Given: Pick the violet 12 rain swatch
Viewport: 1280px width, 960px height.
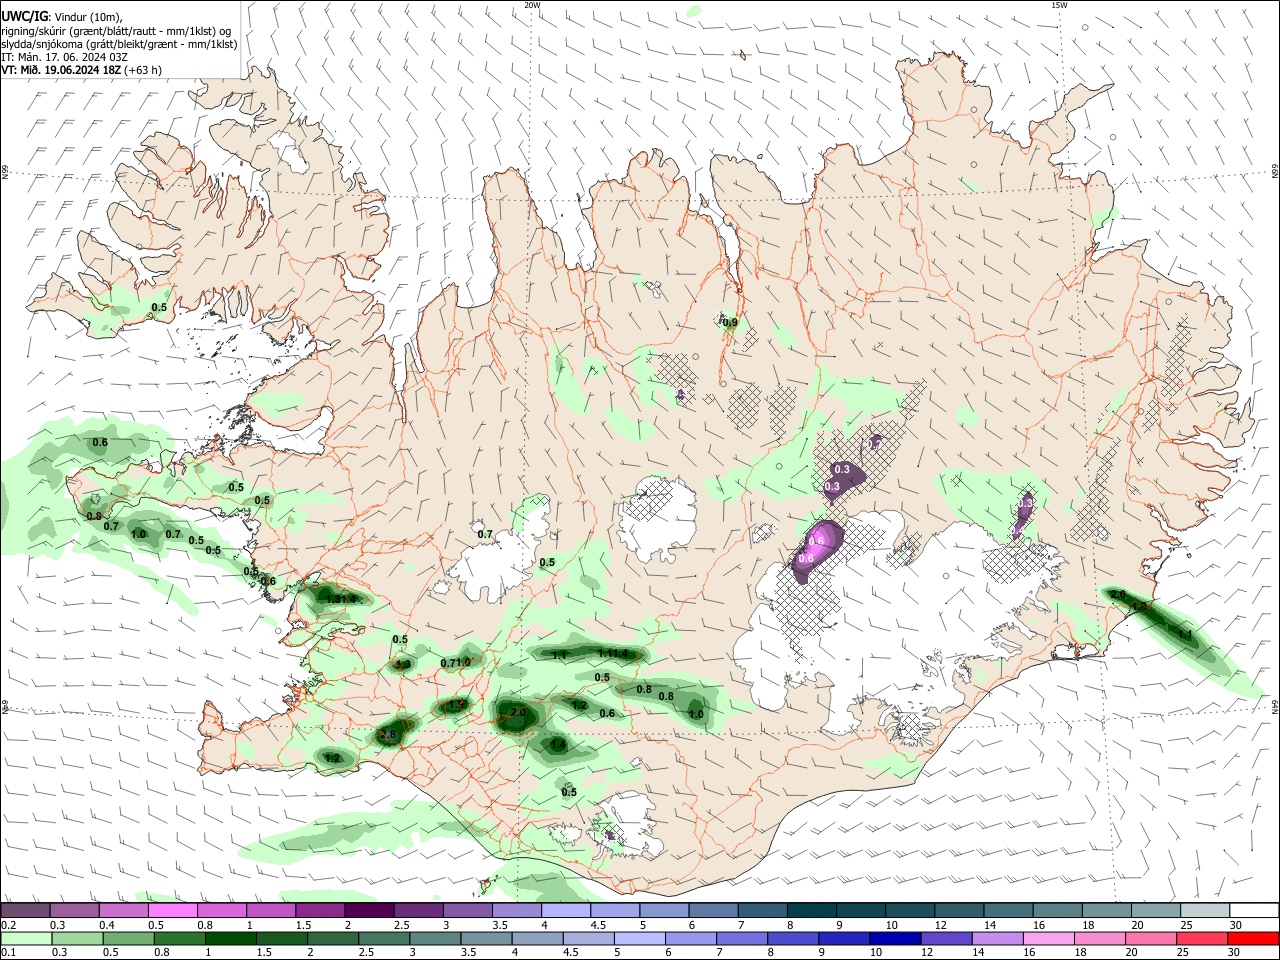Looking at the screenshot, I should pyautogui.click(x=947, y=938).
